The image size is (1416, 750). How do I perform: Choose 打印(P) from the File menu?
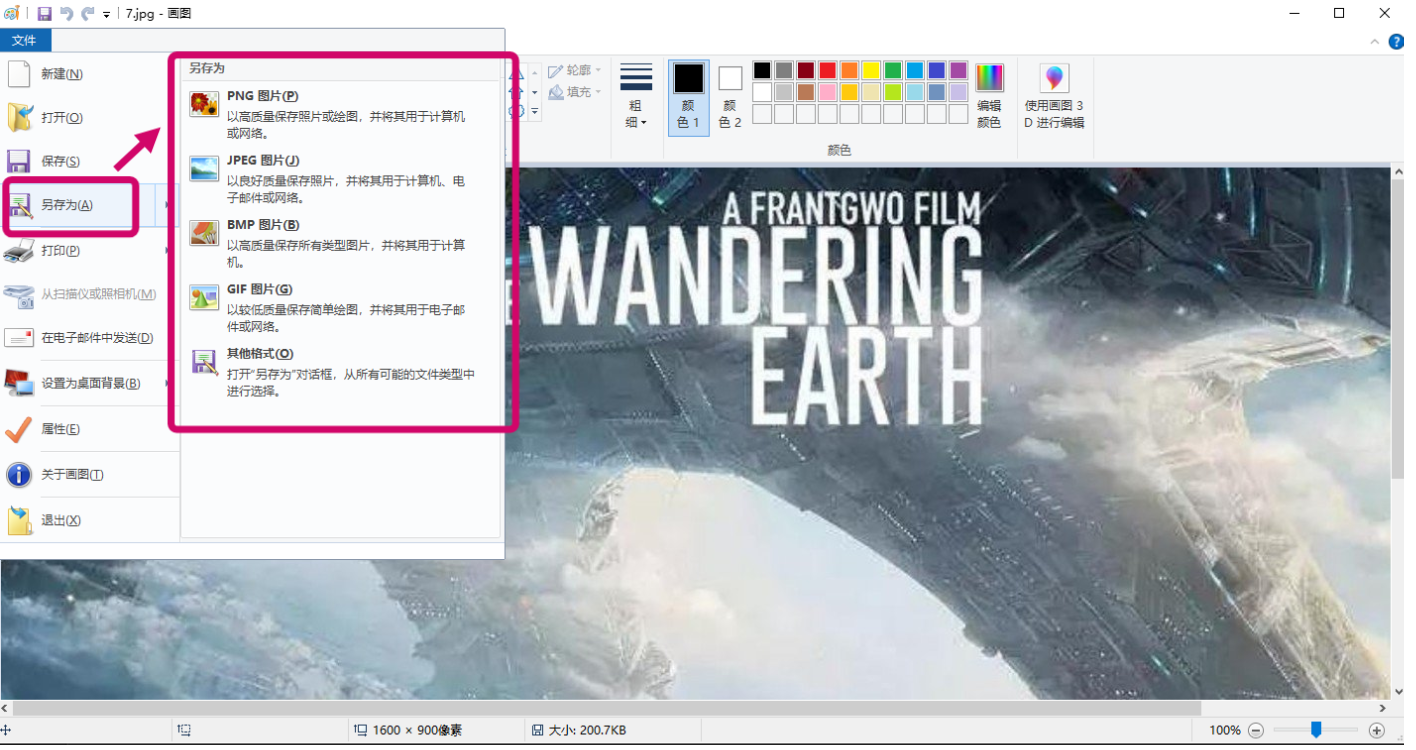(90, 251)
